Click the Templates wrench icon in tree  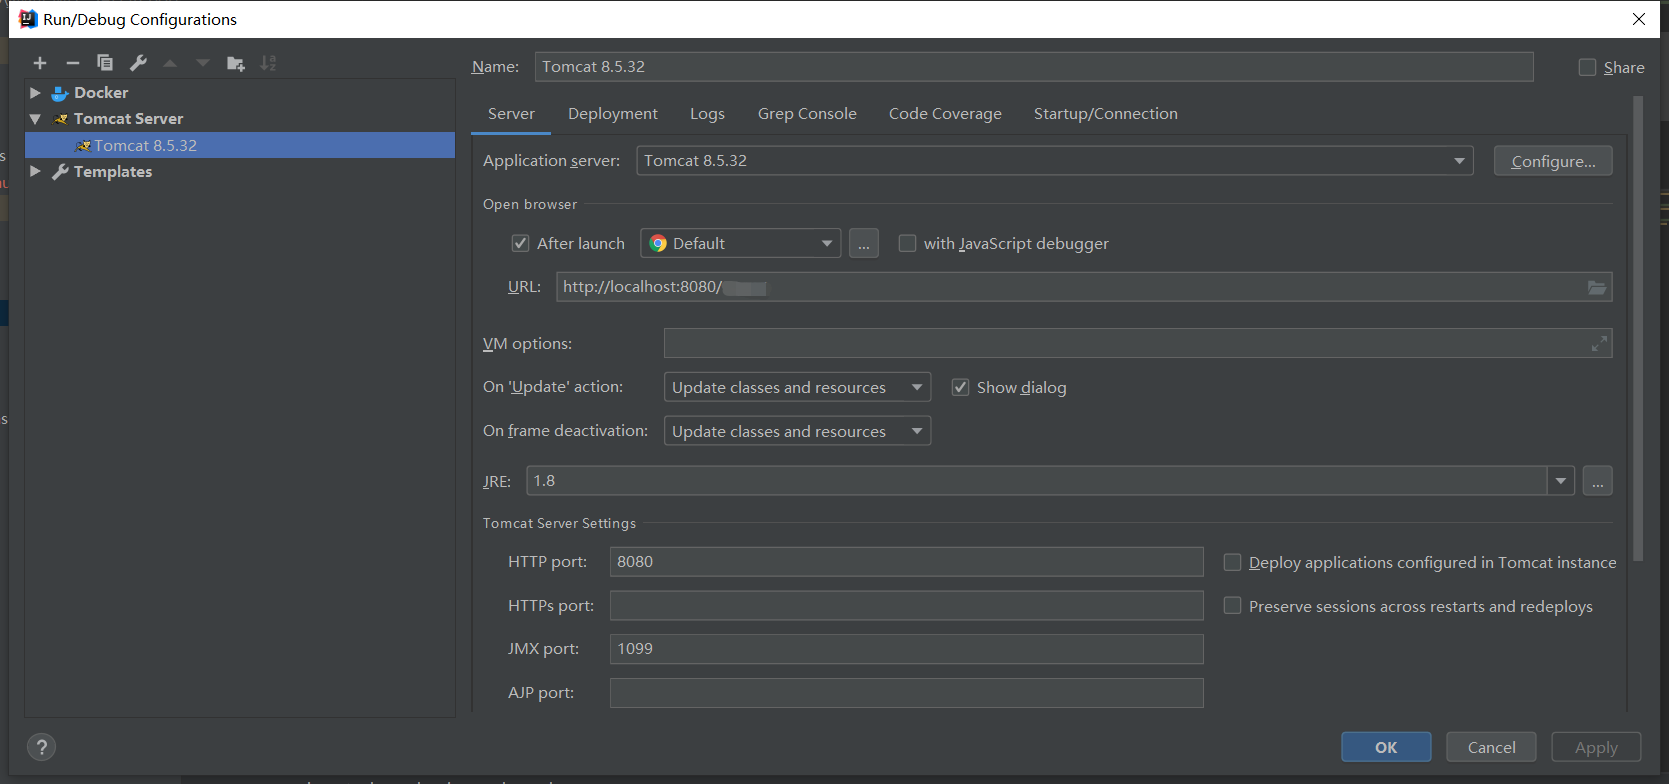click(60, 172)
